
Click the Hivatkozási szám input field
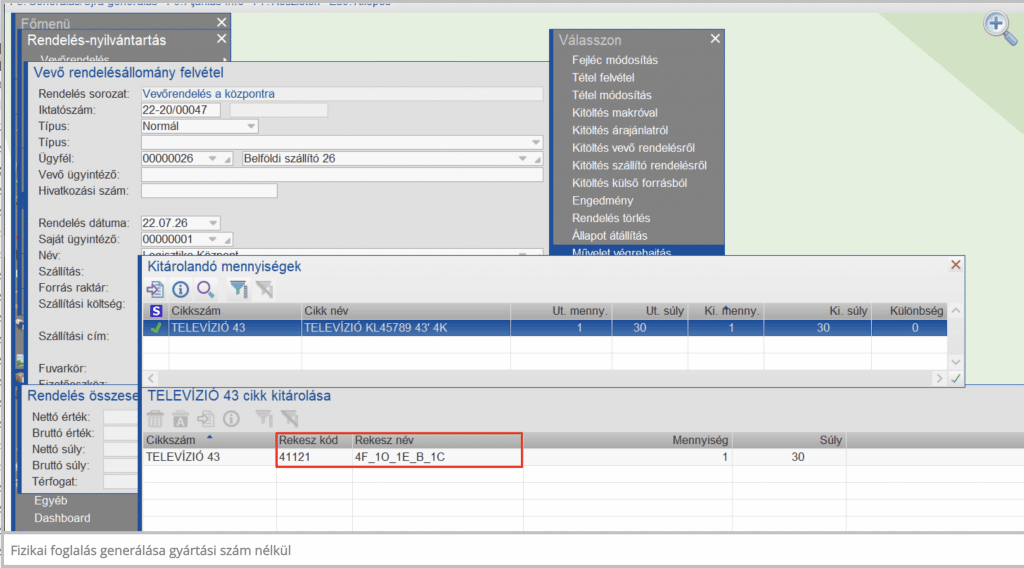tap(209, 191)
